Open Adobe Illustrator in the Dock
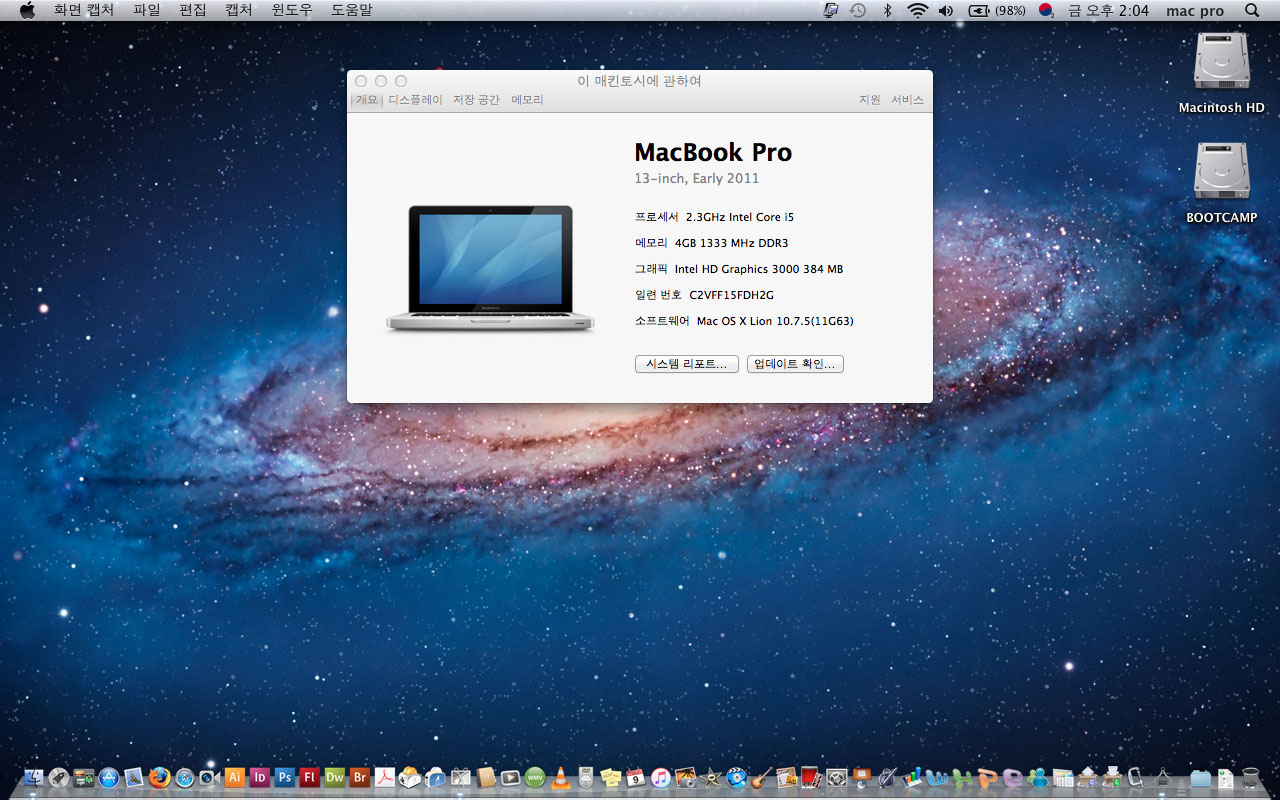This screenshot has height=800, width=1280. pyautogui.click(x=235, y=777)
